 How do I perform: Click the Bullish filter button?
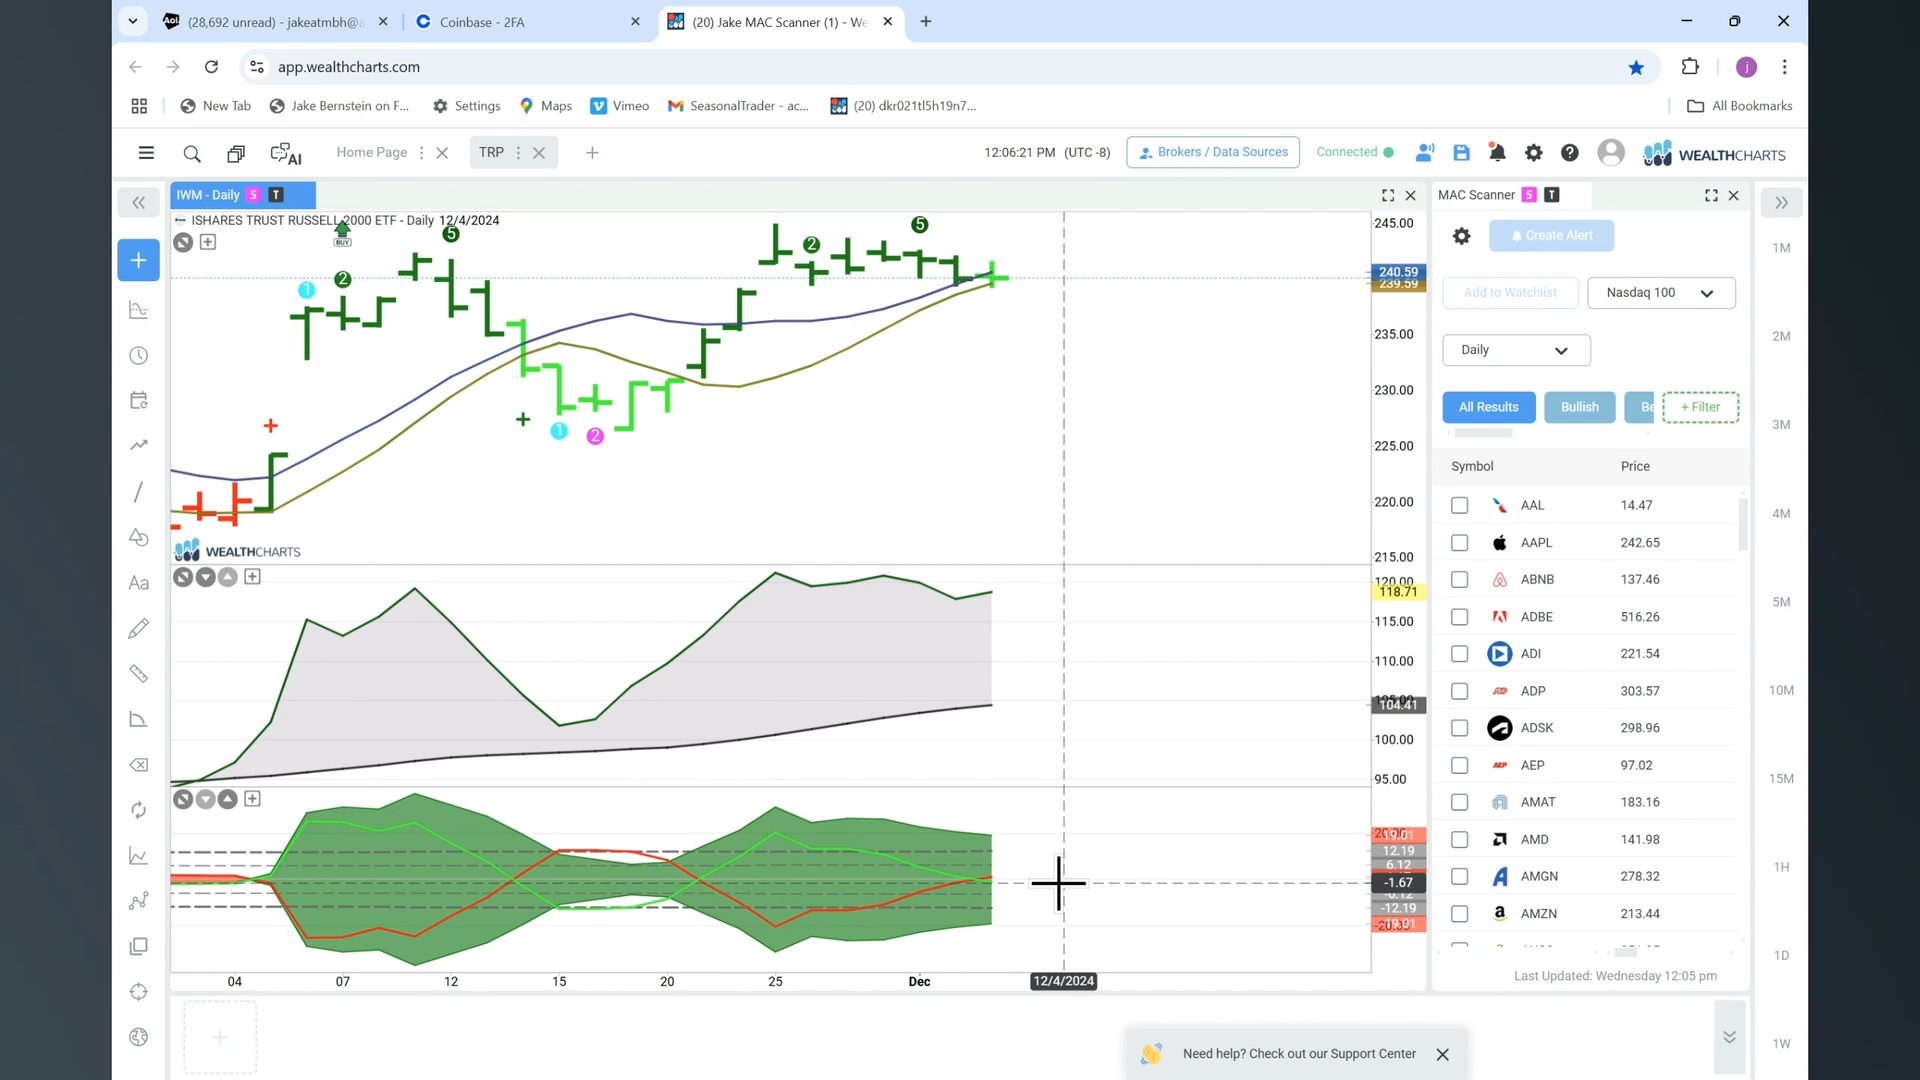coord(1579,407)
